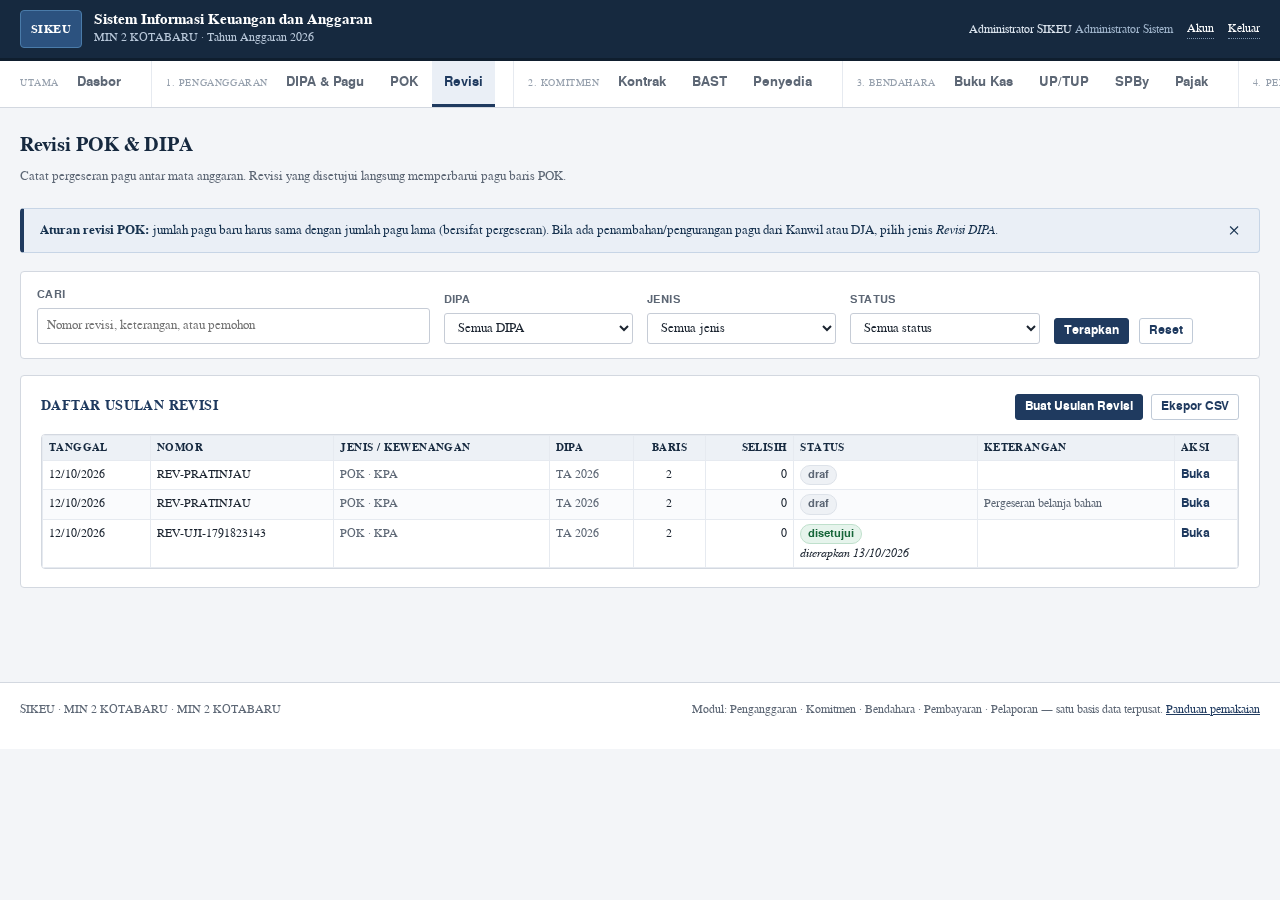Focus the Cari search input field
The width and height of the screenshot is (1280, 900).
pos(233,326)
